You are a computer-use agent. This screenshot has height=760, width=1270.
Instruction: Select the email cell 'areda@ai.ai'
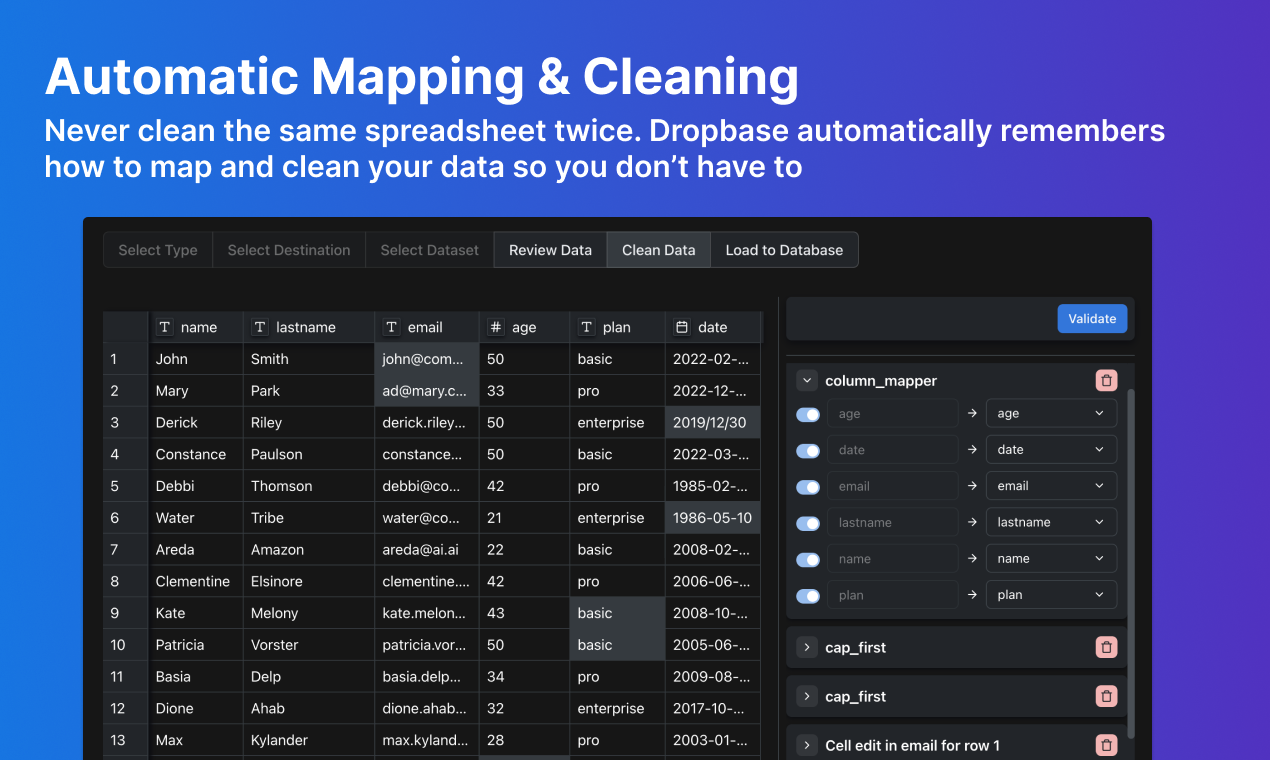pos(427,549)
